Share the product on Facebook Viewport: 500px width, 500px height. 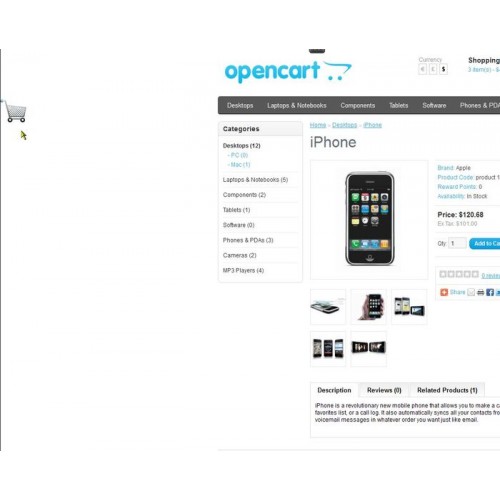point(490,292)
